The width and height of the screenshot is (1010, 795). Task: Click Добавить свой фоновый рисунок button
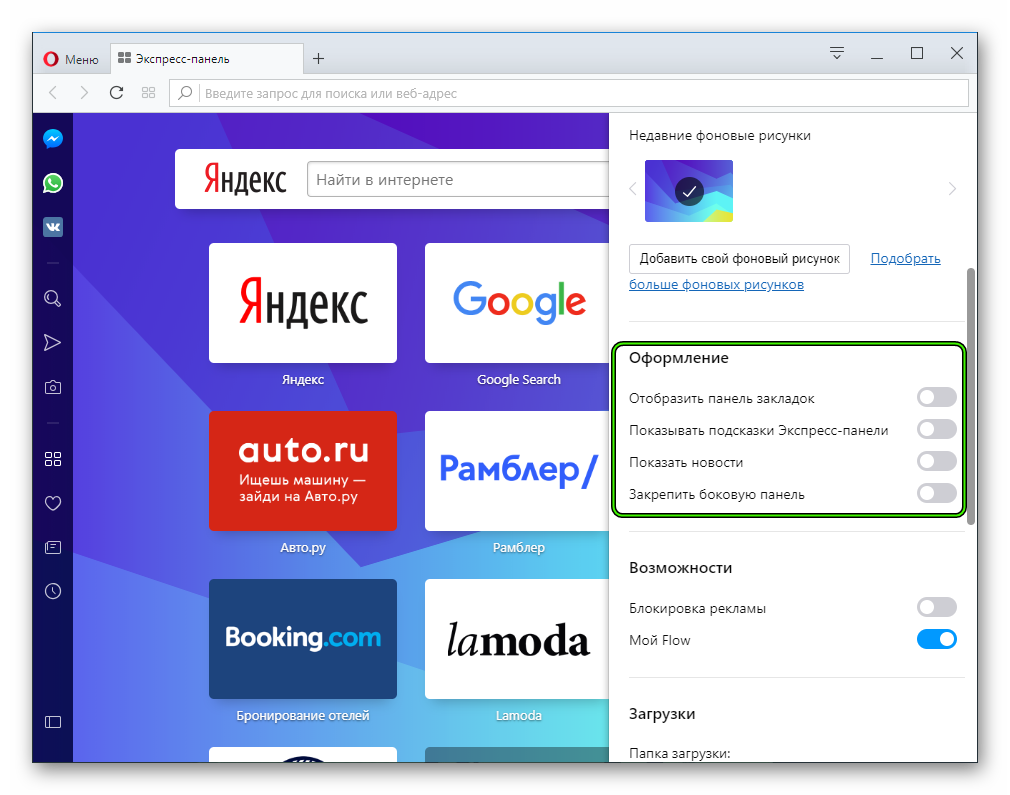[739, 259]
